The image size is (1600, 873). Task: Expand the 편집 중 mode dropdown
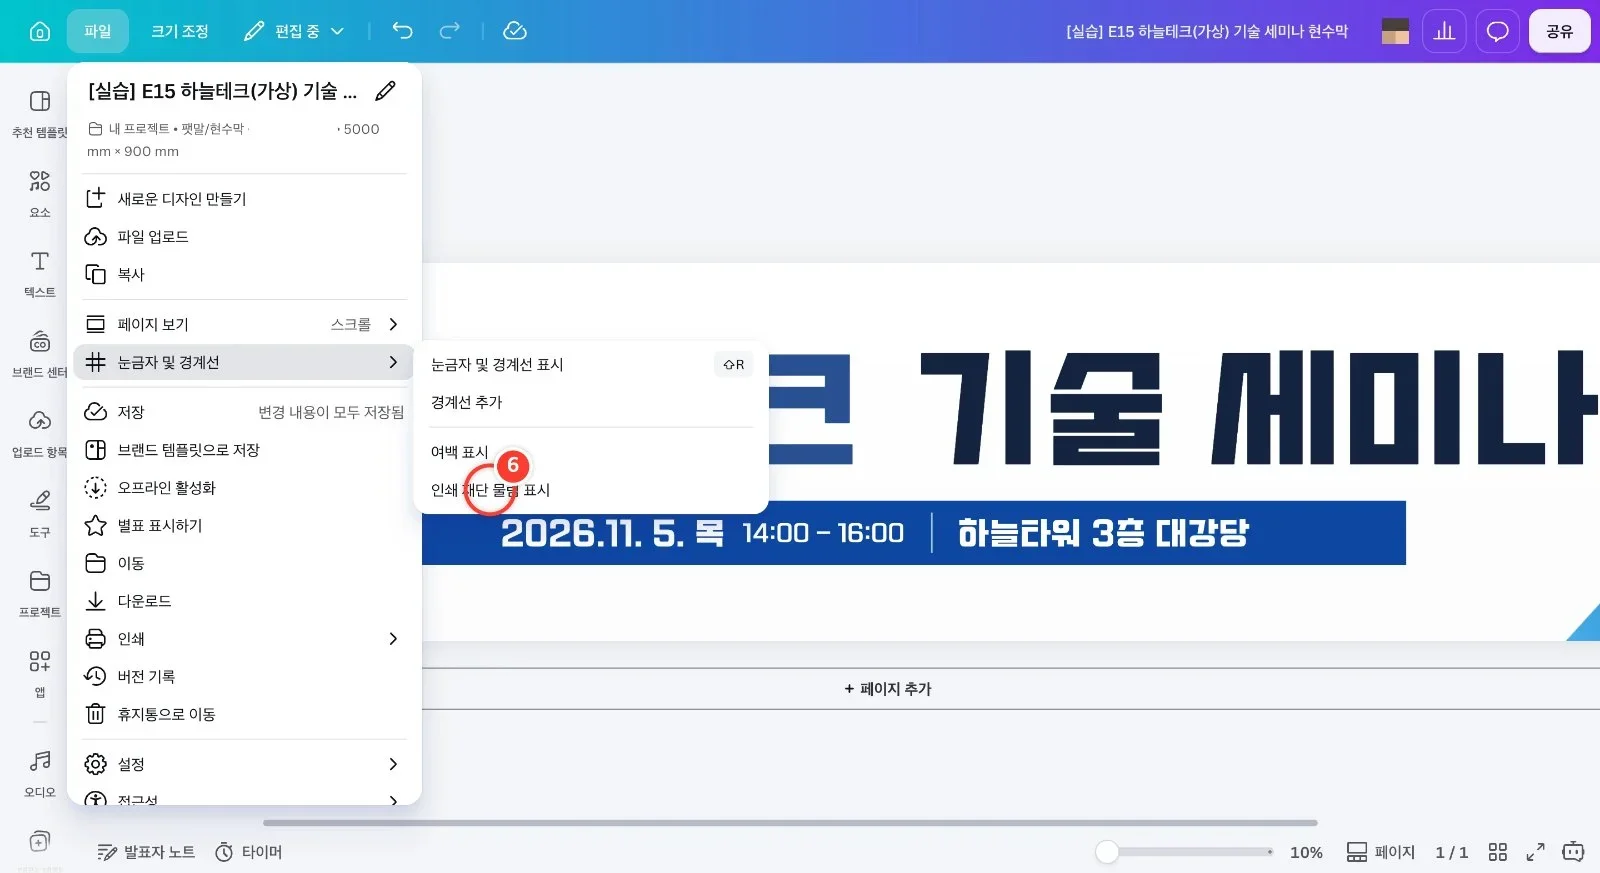[294, 31]
